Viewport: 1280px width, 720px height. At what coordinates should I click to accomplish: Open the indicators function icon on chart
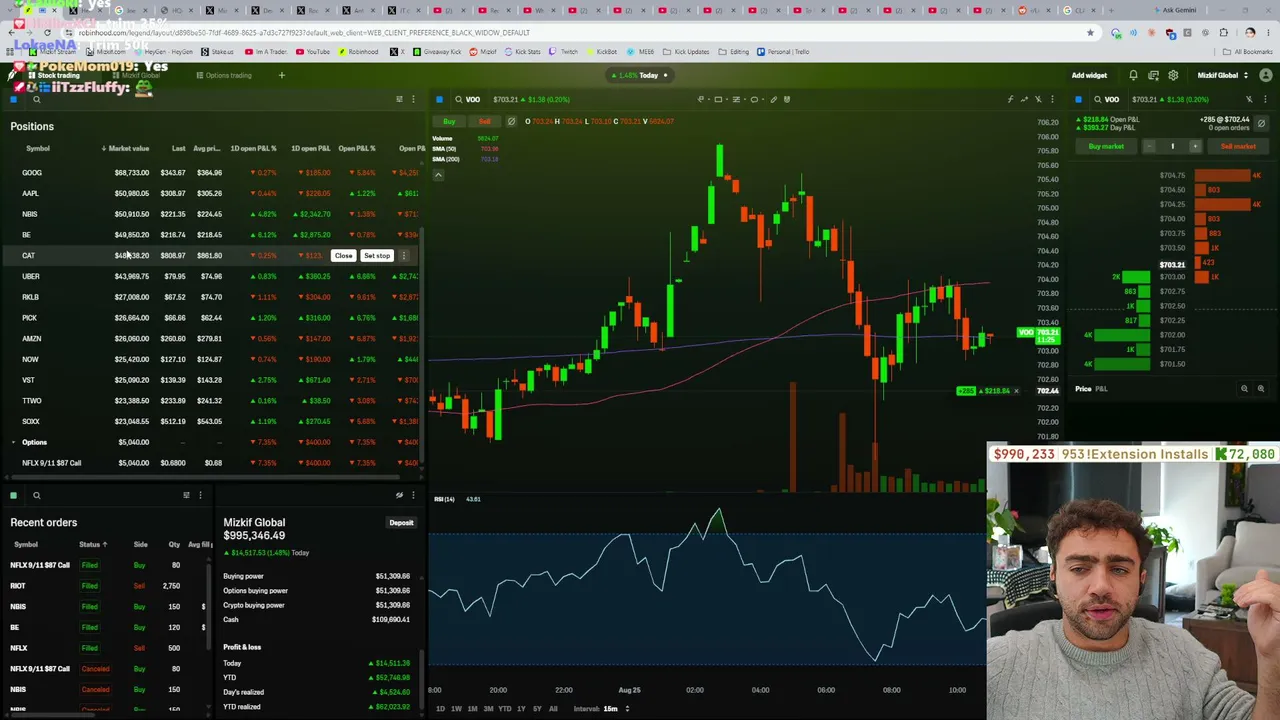pyautogui.click(x=1010, y=99)
